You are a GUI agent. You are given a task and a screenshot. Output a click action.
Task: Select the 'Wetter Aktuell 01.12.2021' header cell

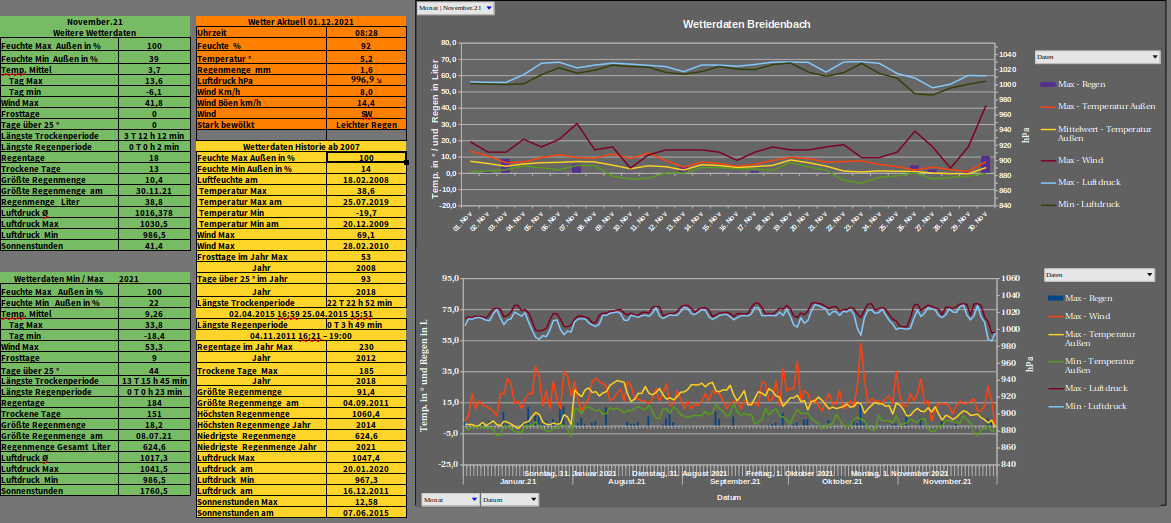(x=301, y=22)
